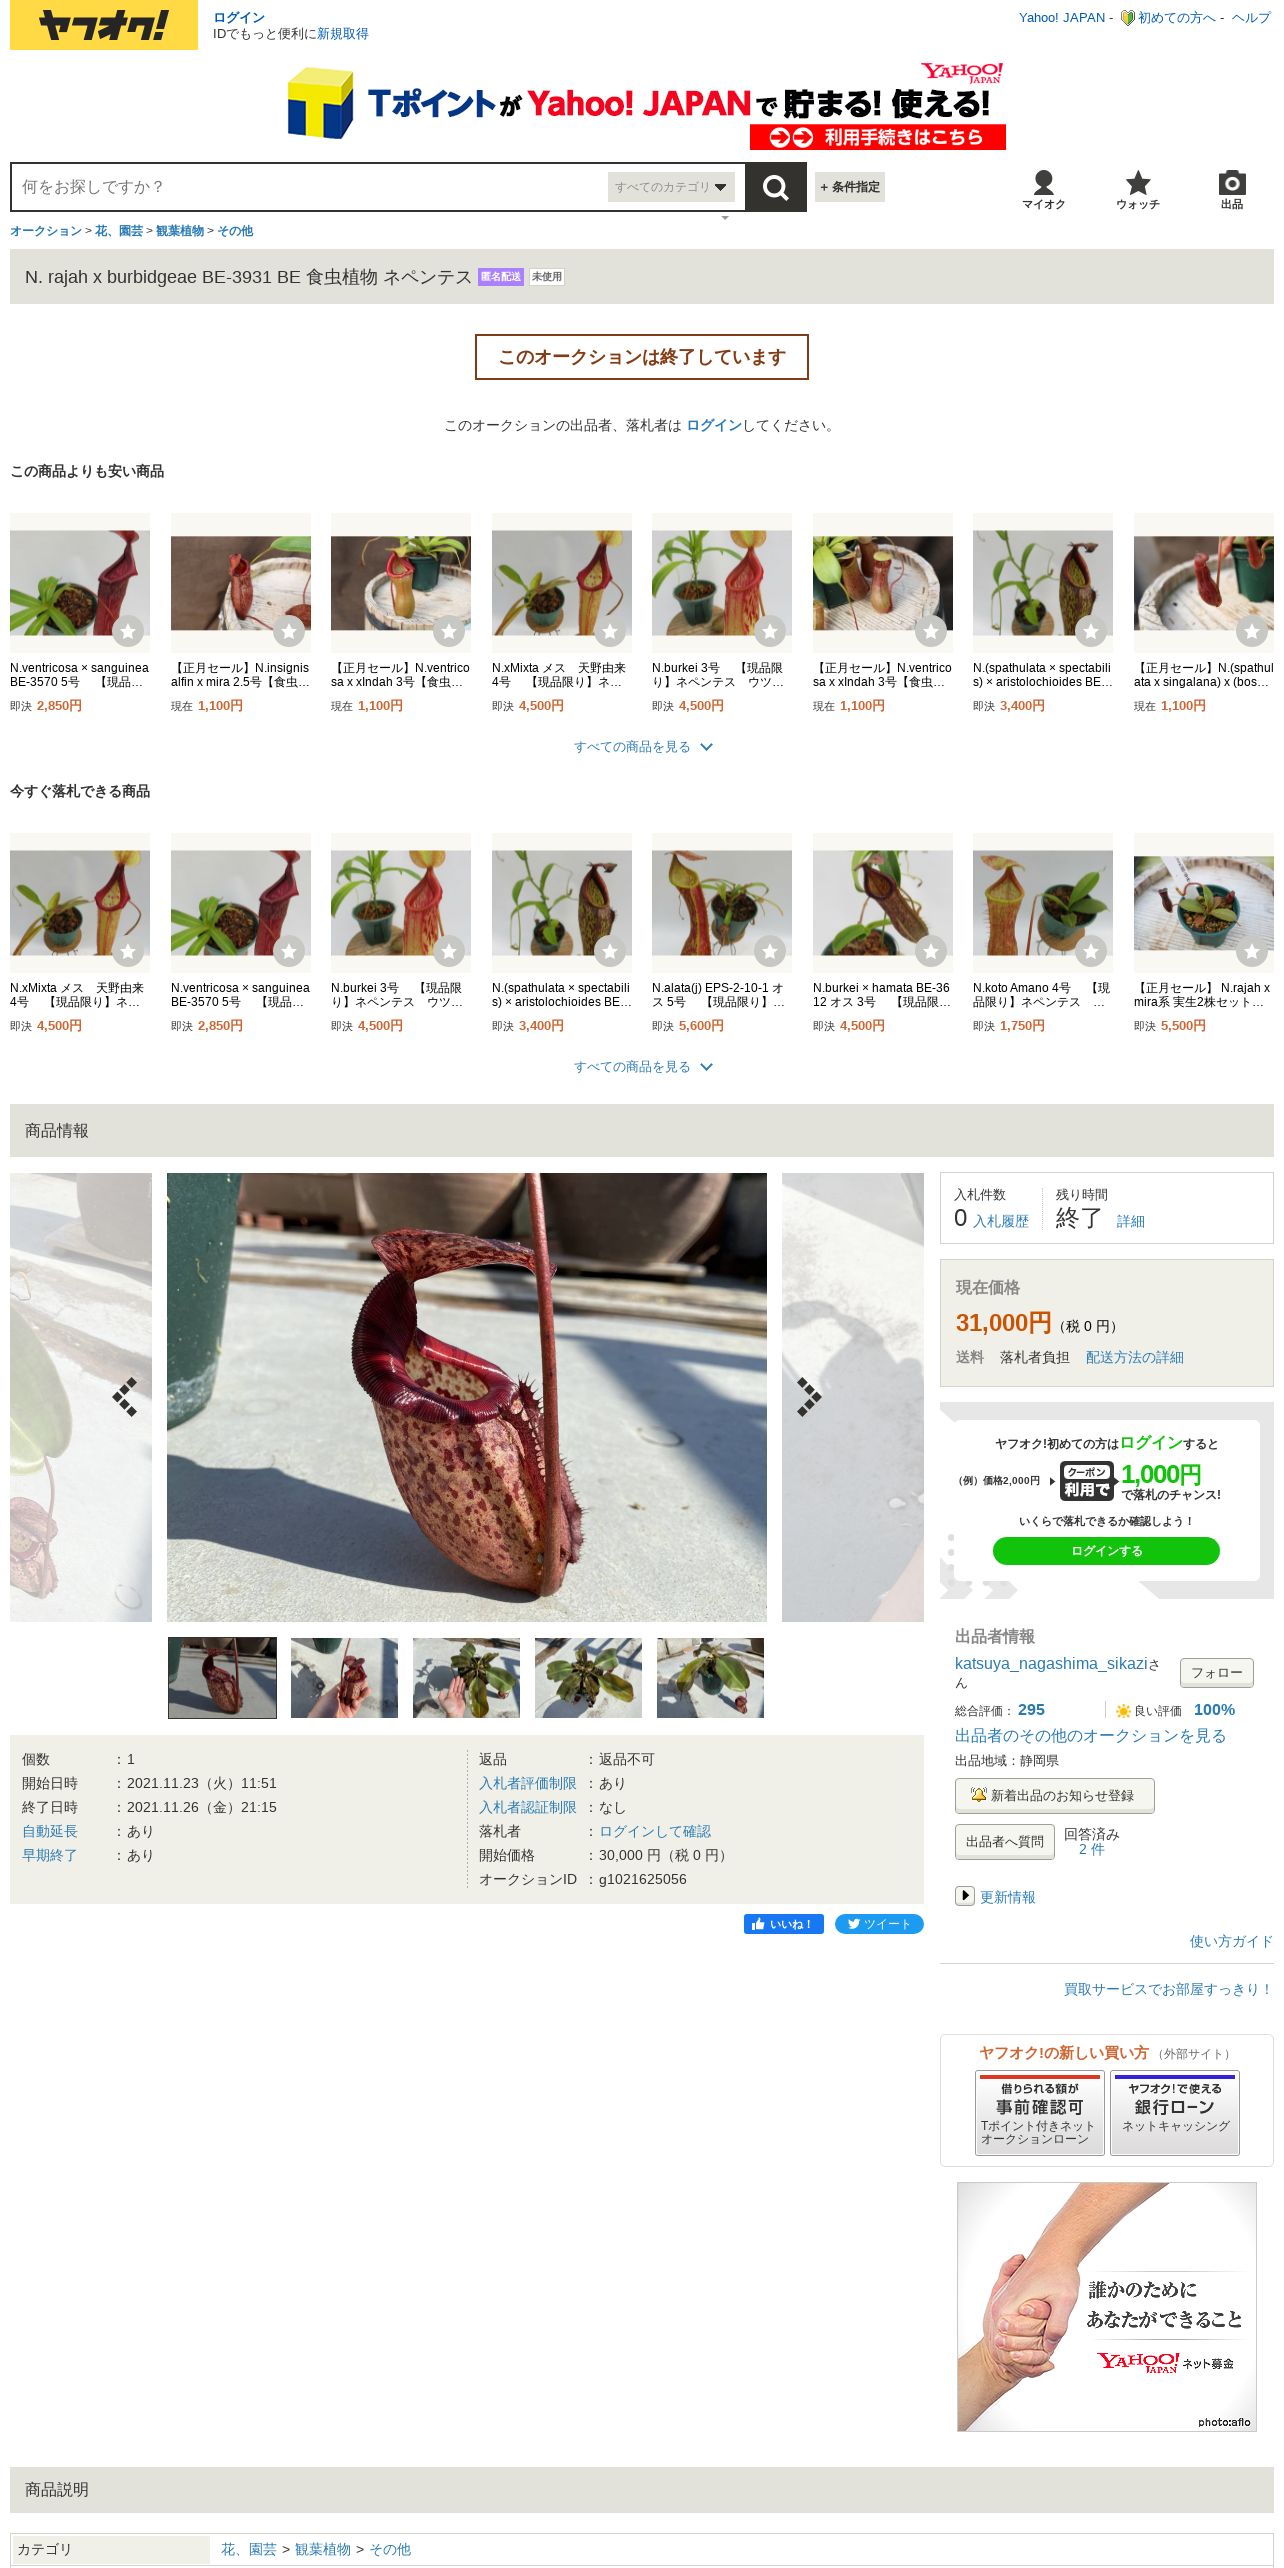Toggle watch star on N.insignis alfin x mira
The image size is (1284, 2568).
[289, 631]
